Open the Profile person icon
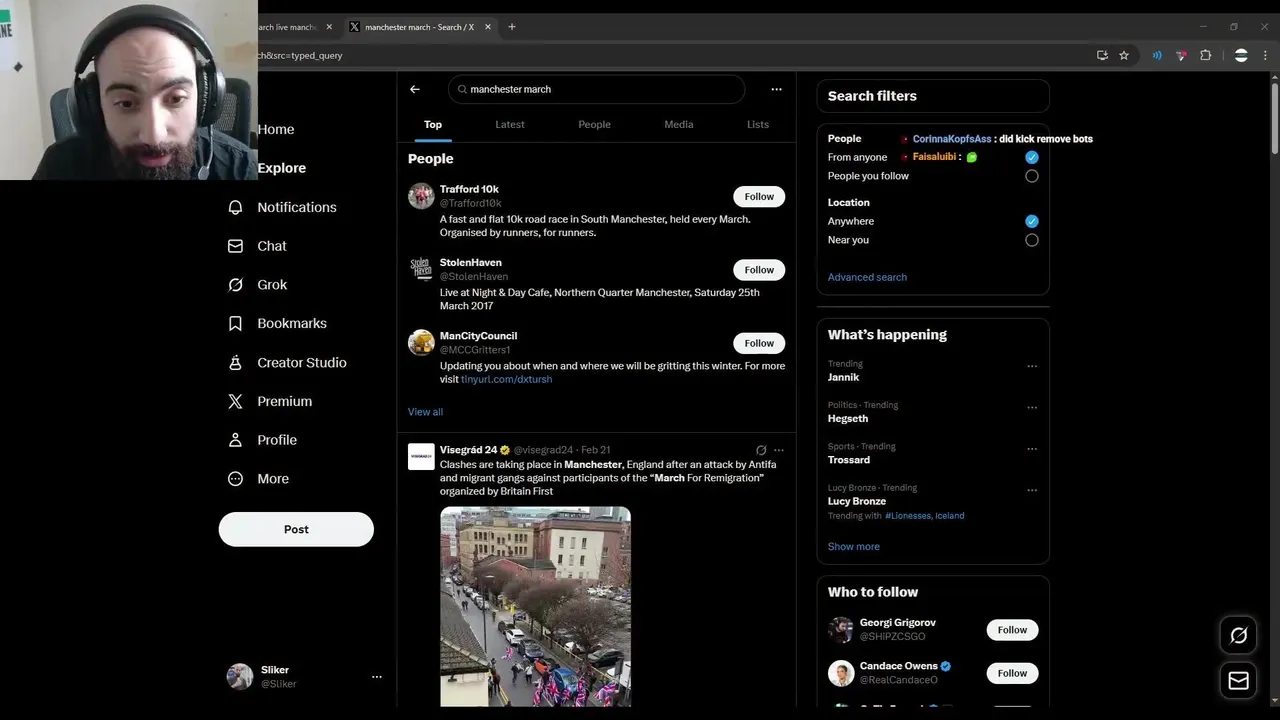Image resolution: width=1280 pixels, height=720 pixels. point(235,440)
